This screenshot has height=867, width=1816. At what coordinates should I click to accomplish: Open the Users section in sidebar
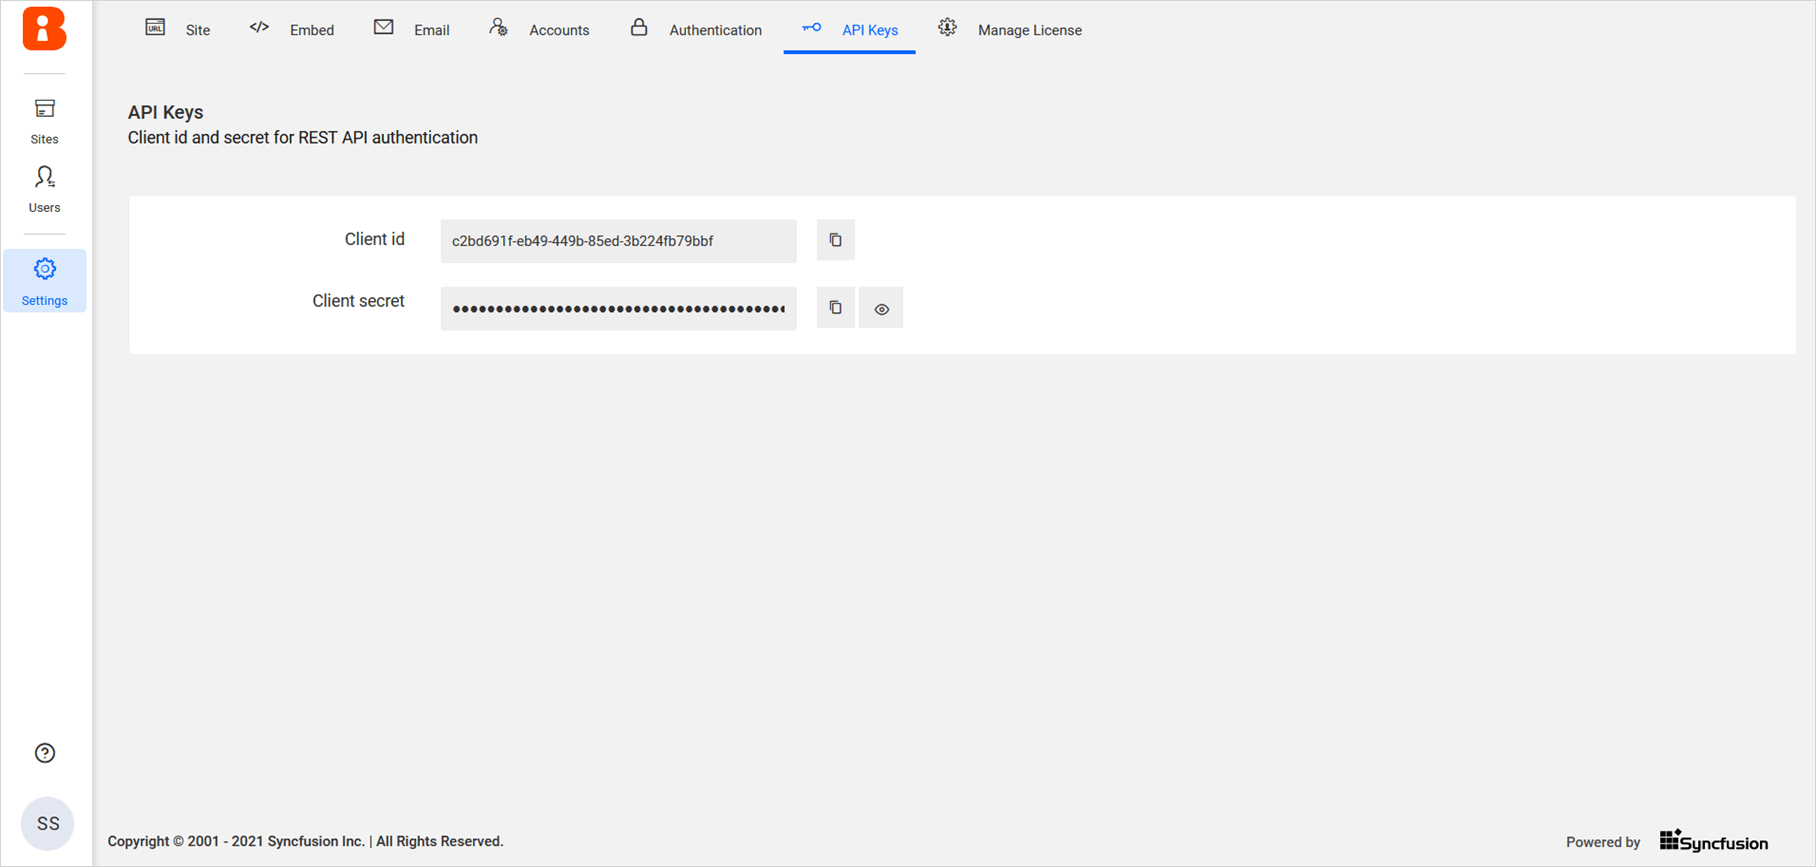click(44, 189)
